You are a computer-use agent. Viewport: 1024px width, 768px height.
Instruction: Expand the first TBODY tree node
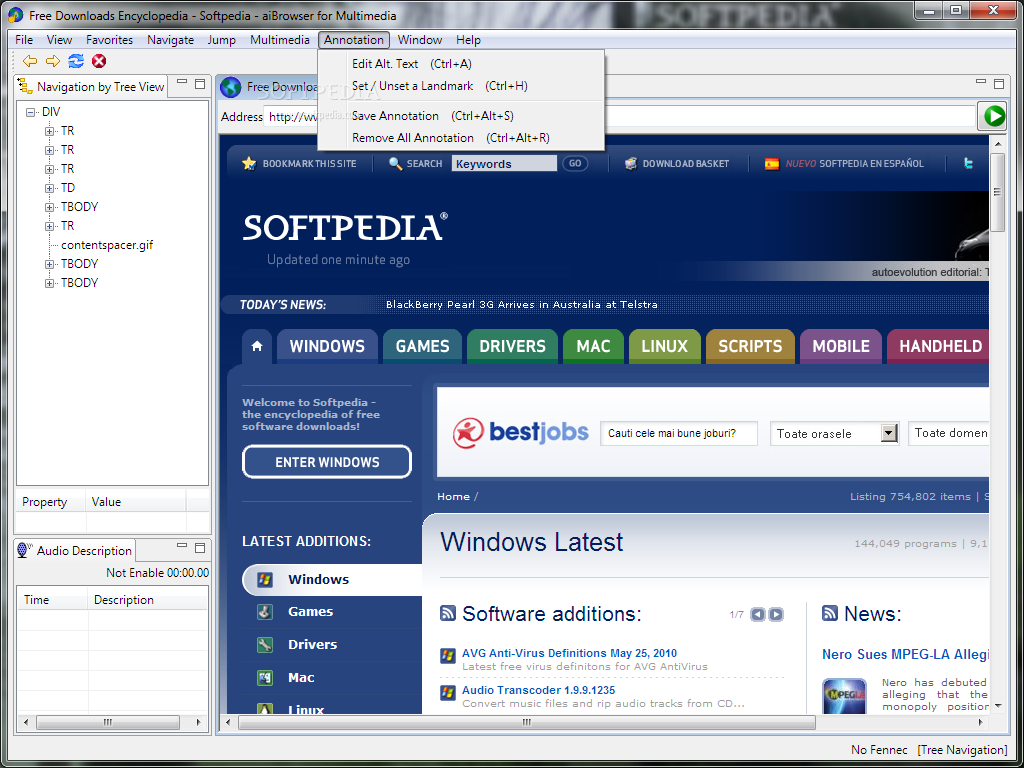coord(49,207)
